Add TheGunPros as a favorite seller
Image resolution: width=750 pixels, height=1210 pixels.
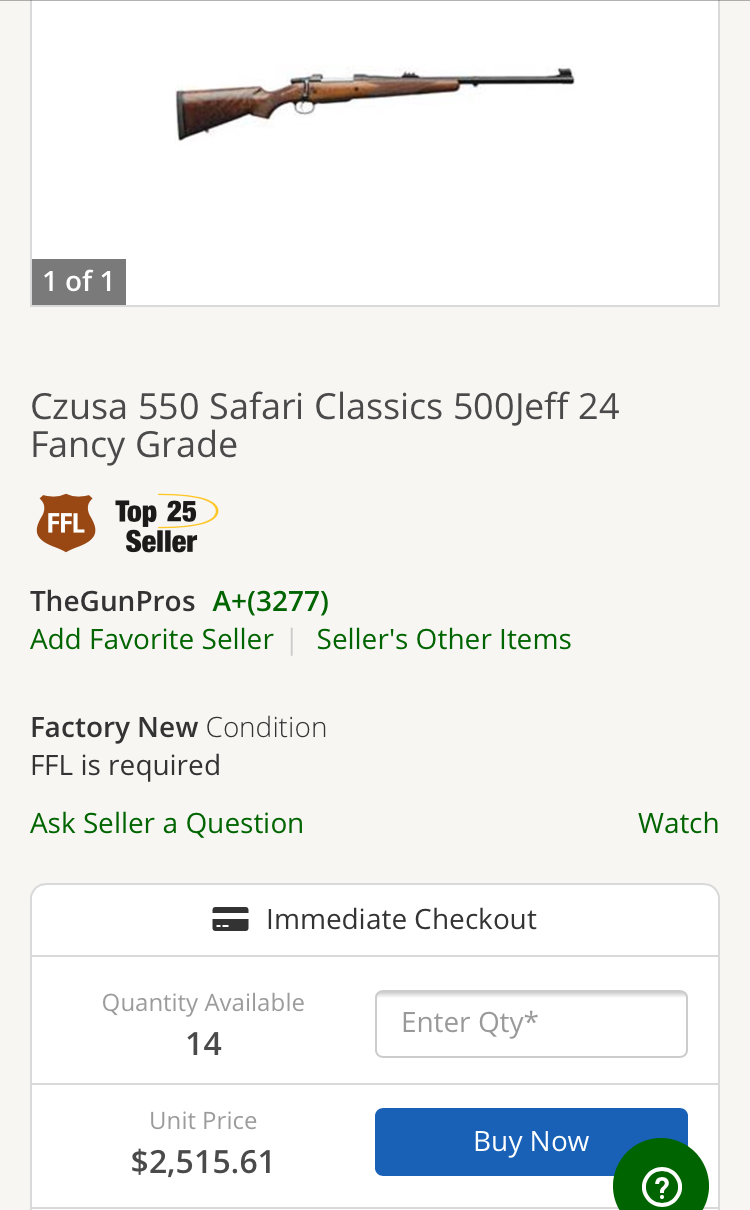[152, 640]
